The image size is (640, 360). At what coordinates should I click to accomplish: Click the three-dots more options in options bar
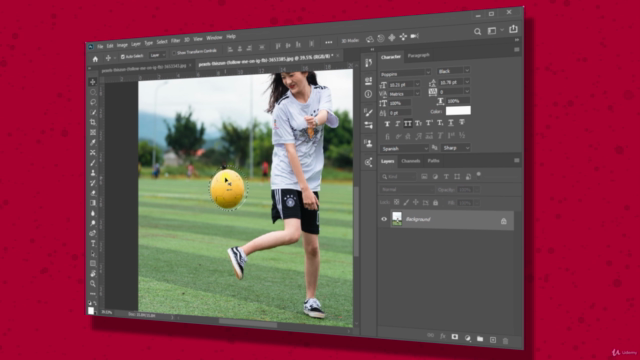pos(329,42)
